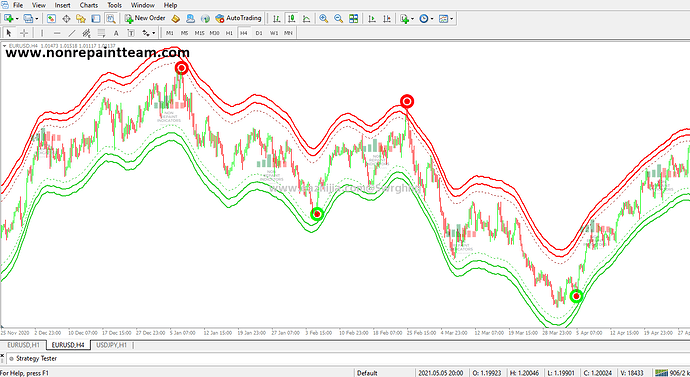
Task: Switch to D1 timeframe
Action: click(x=259, y=33)
